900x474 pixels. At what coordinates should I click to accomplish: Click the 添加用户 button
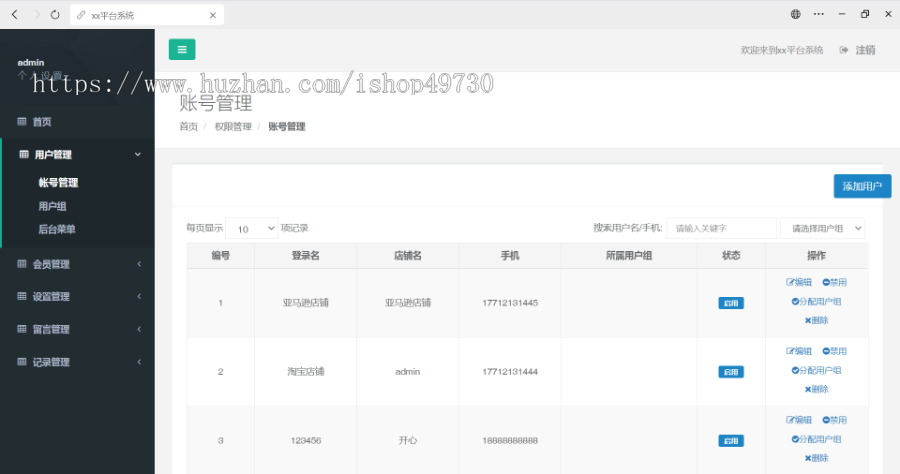coord(862,186)
